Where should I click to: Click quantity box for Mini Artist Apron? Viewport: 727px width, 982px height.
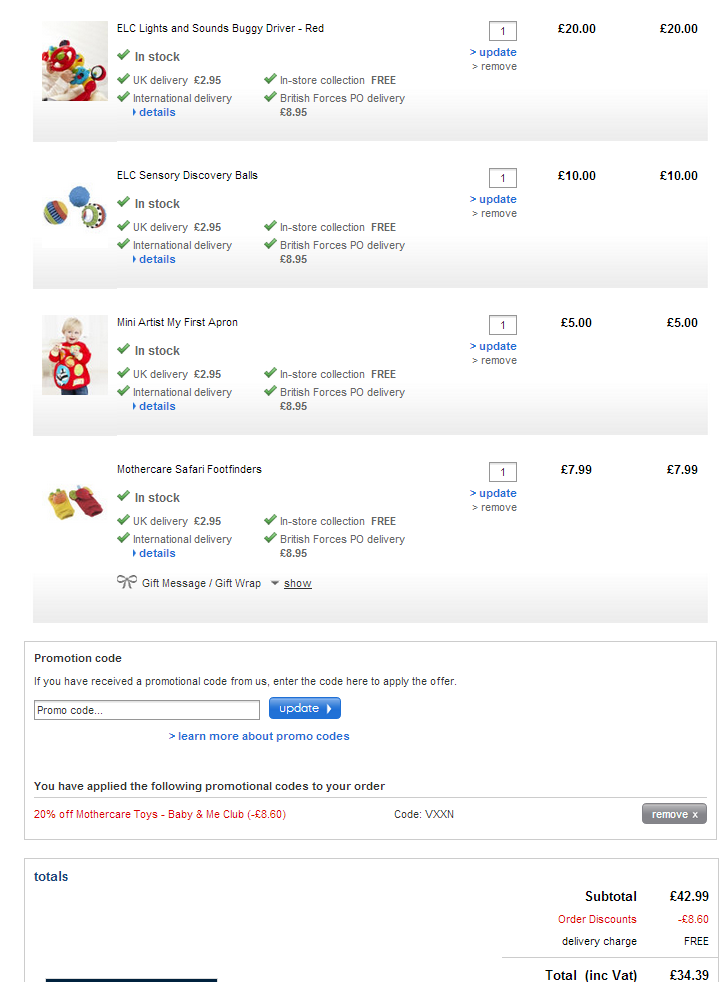click(x=502, y=325)
